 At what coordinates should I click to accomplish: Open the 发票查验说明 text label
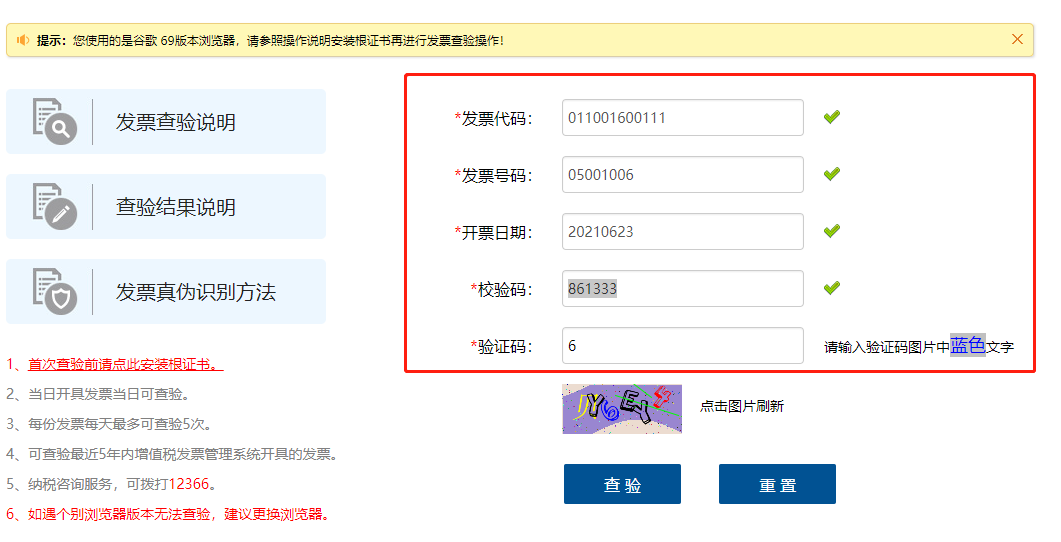176,122
